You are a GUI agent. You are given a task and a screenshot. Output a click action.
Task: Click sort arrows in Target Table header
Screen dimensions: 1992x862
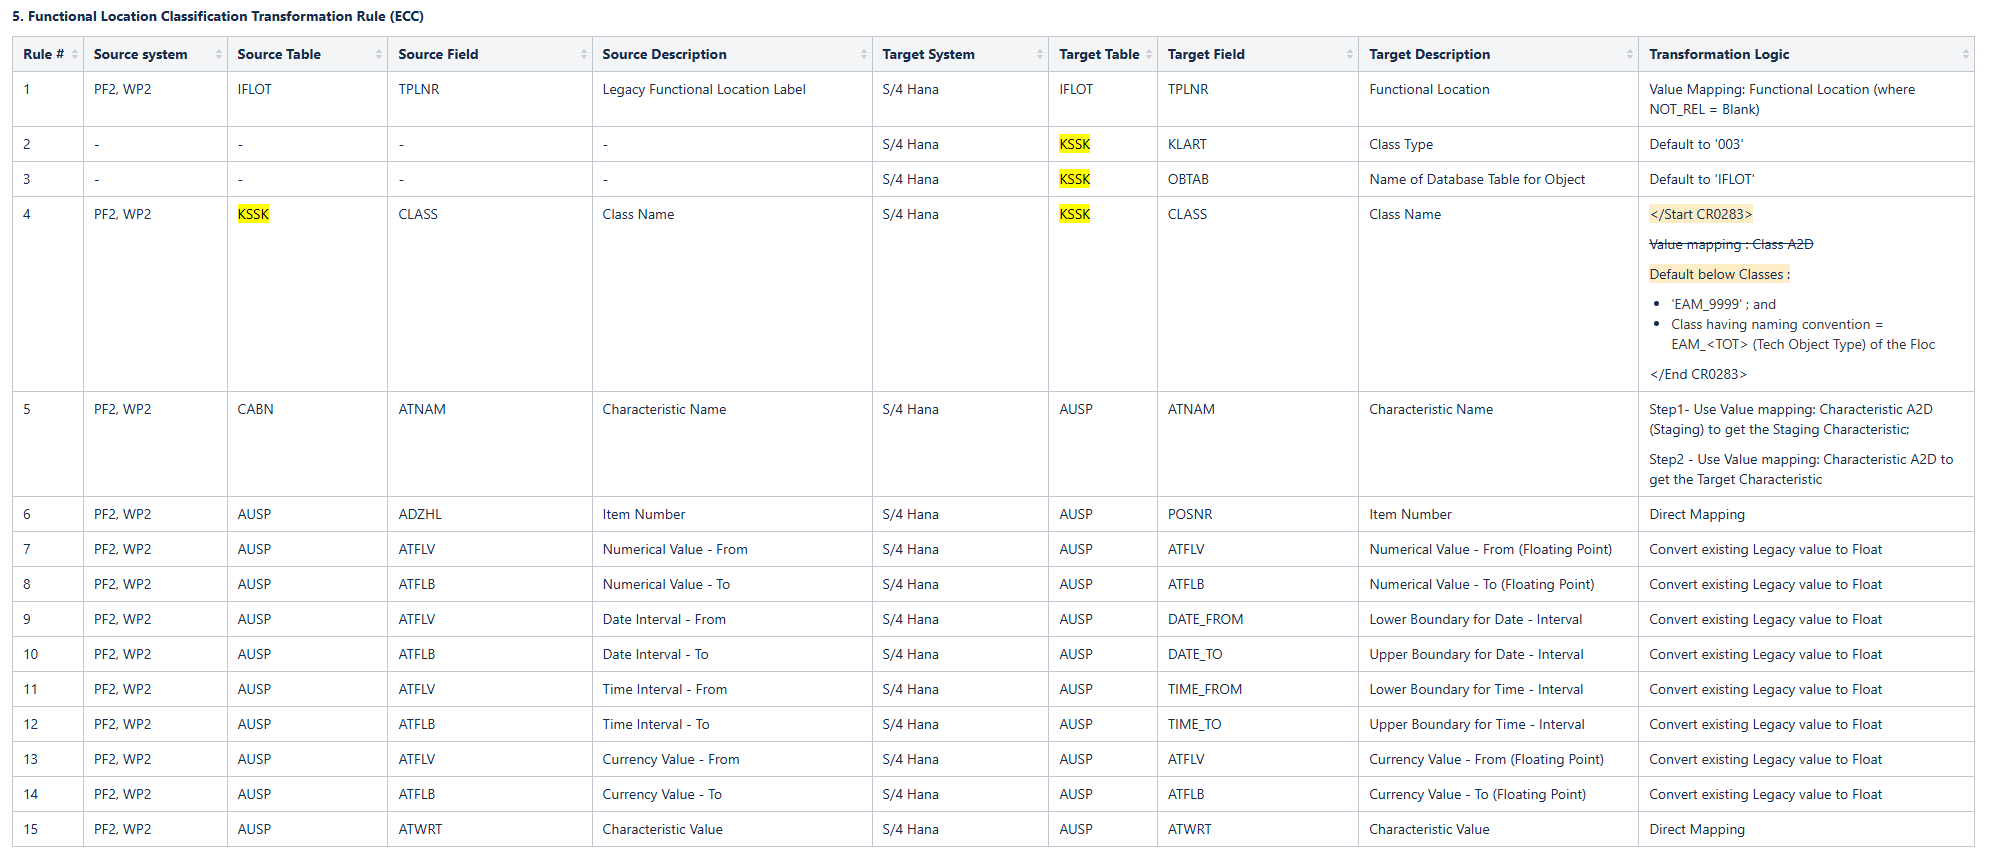tap(1149, 54)
